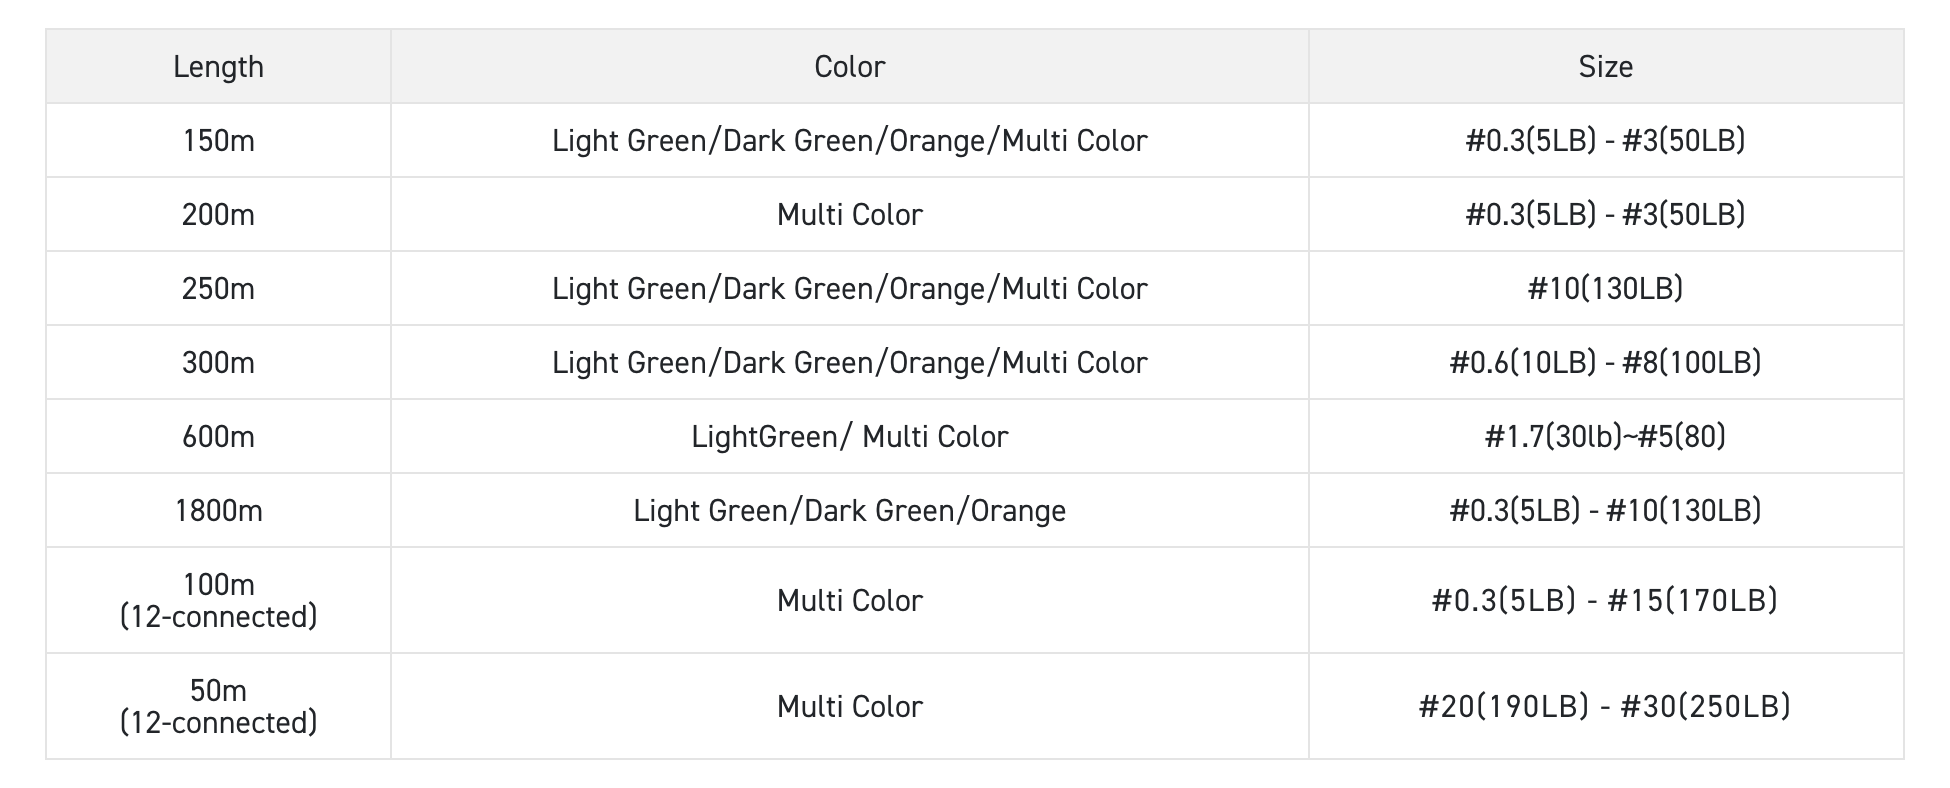Click the LightGreen/ Multi Color cell
The height and width of the screenshot is (788, 1950).
point(849,436)
